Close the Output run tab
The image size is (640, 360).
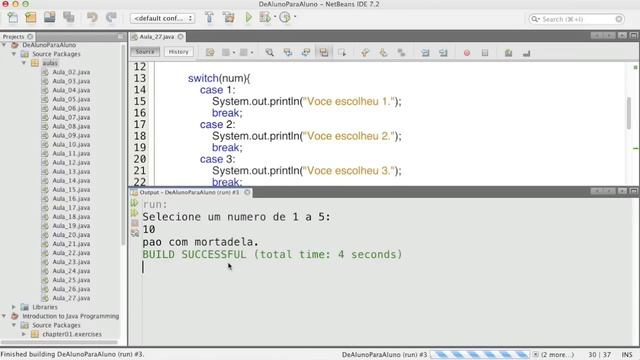[x=247, y=192]
